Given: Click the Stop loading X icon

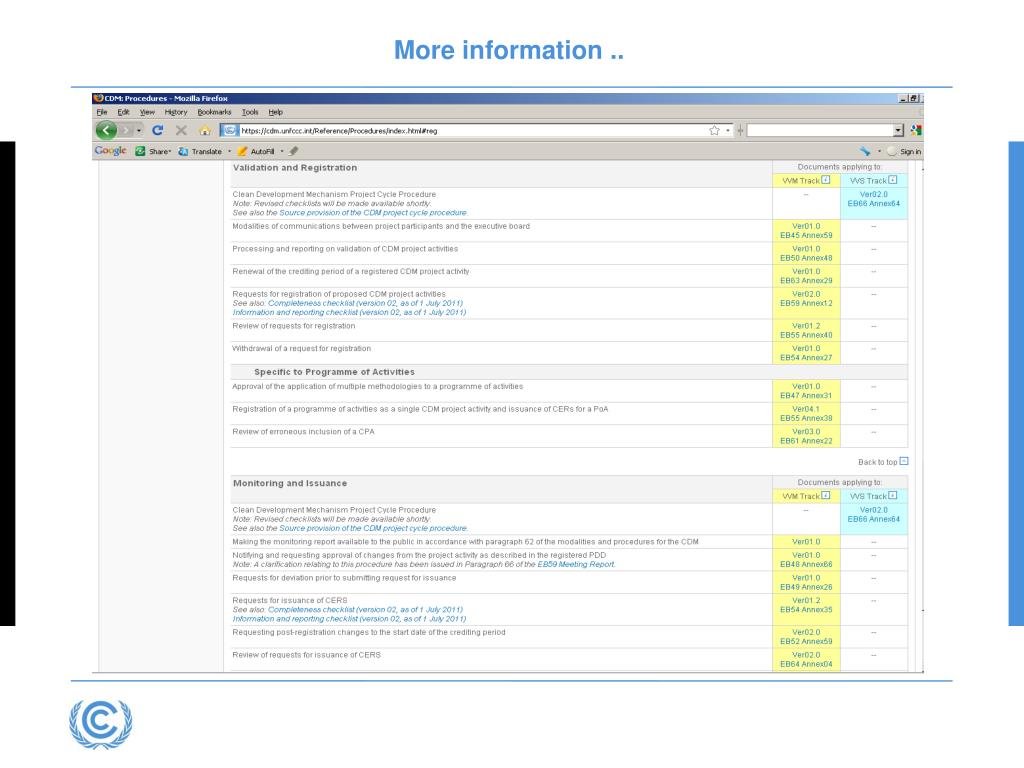Looking at the screenshot, I should (182, 131).
